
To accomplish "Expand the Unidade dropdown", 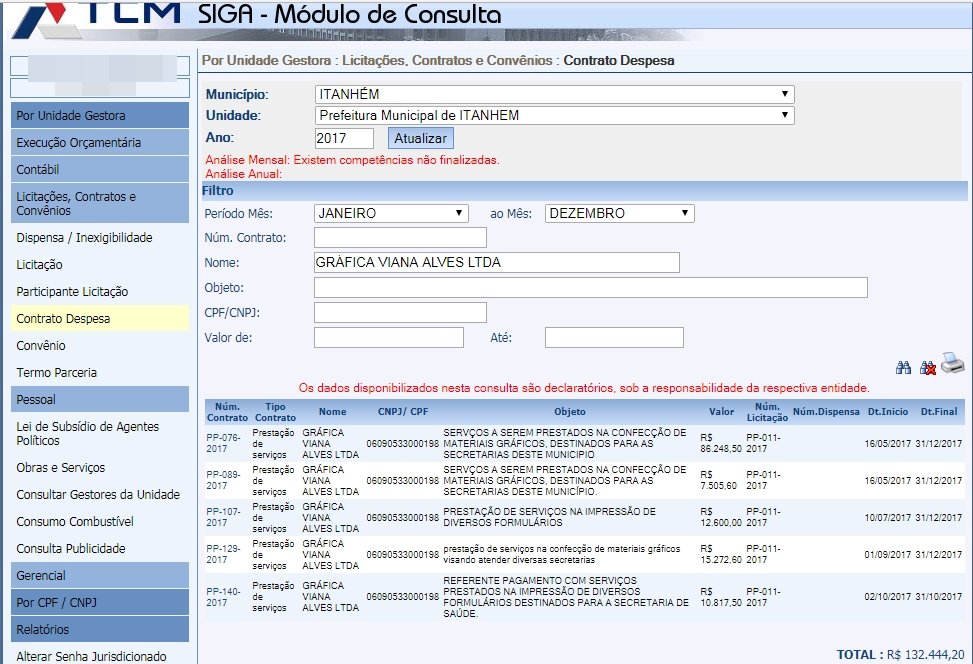I will pyautogui.click(x=554, y=115).
